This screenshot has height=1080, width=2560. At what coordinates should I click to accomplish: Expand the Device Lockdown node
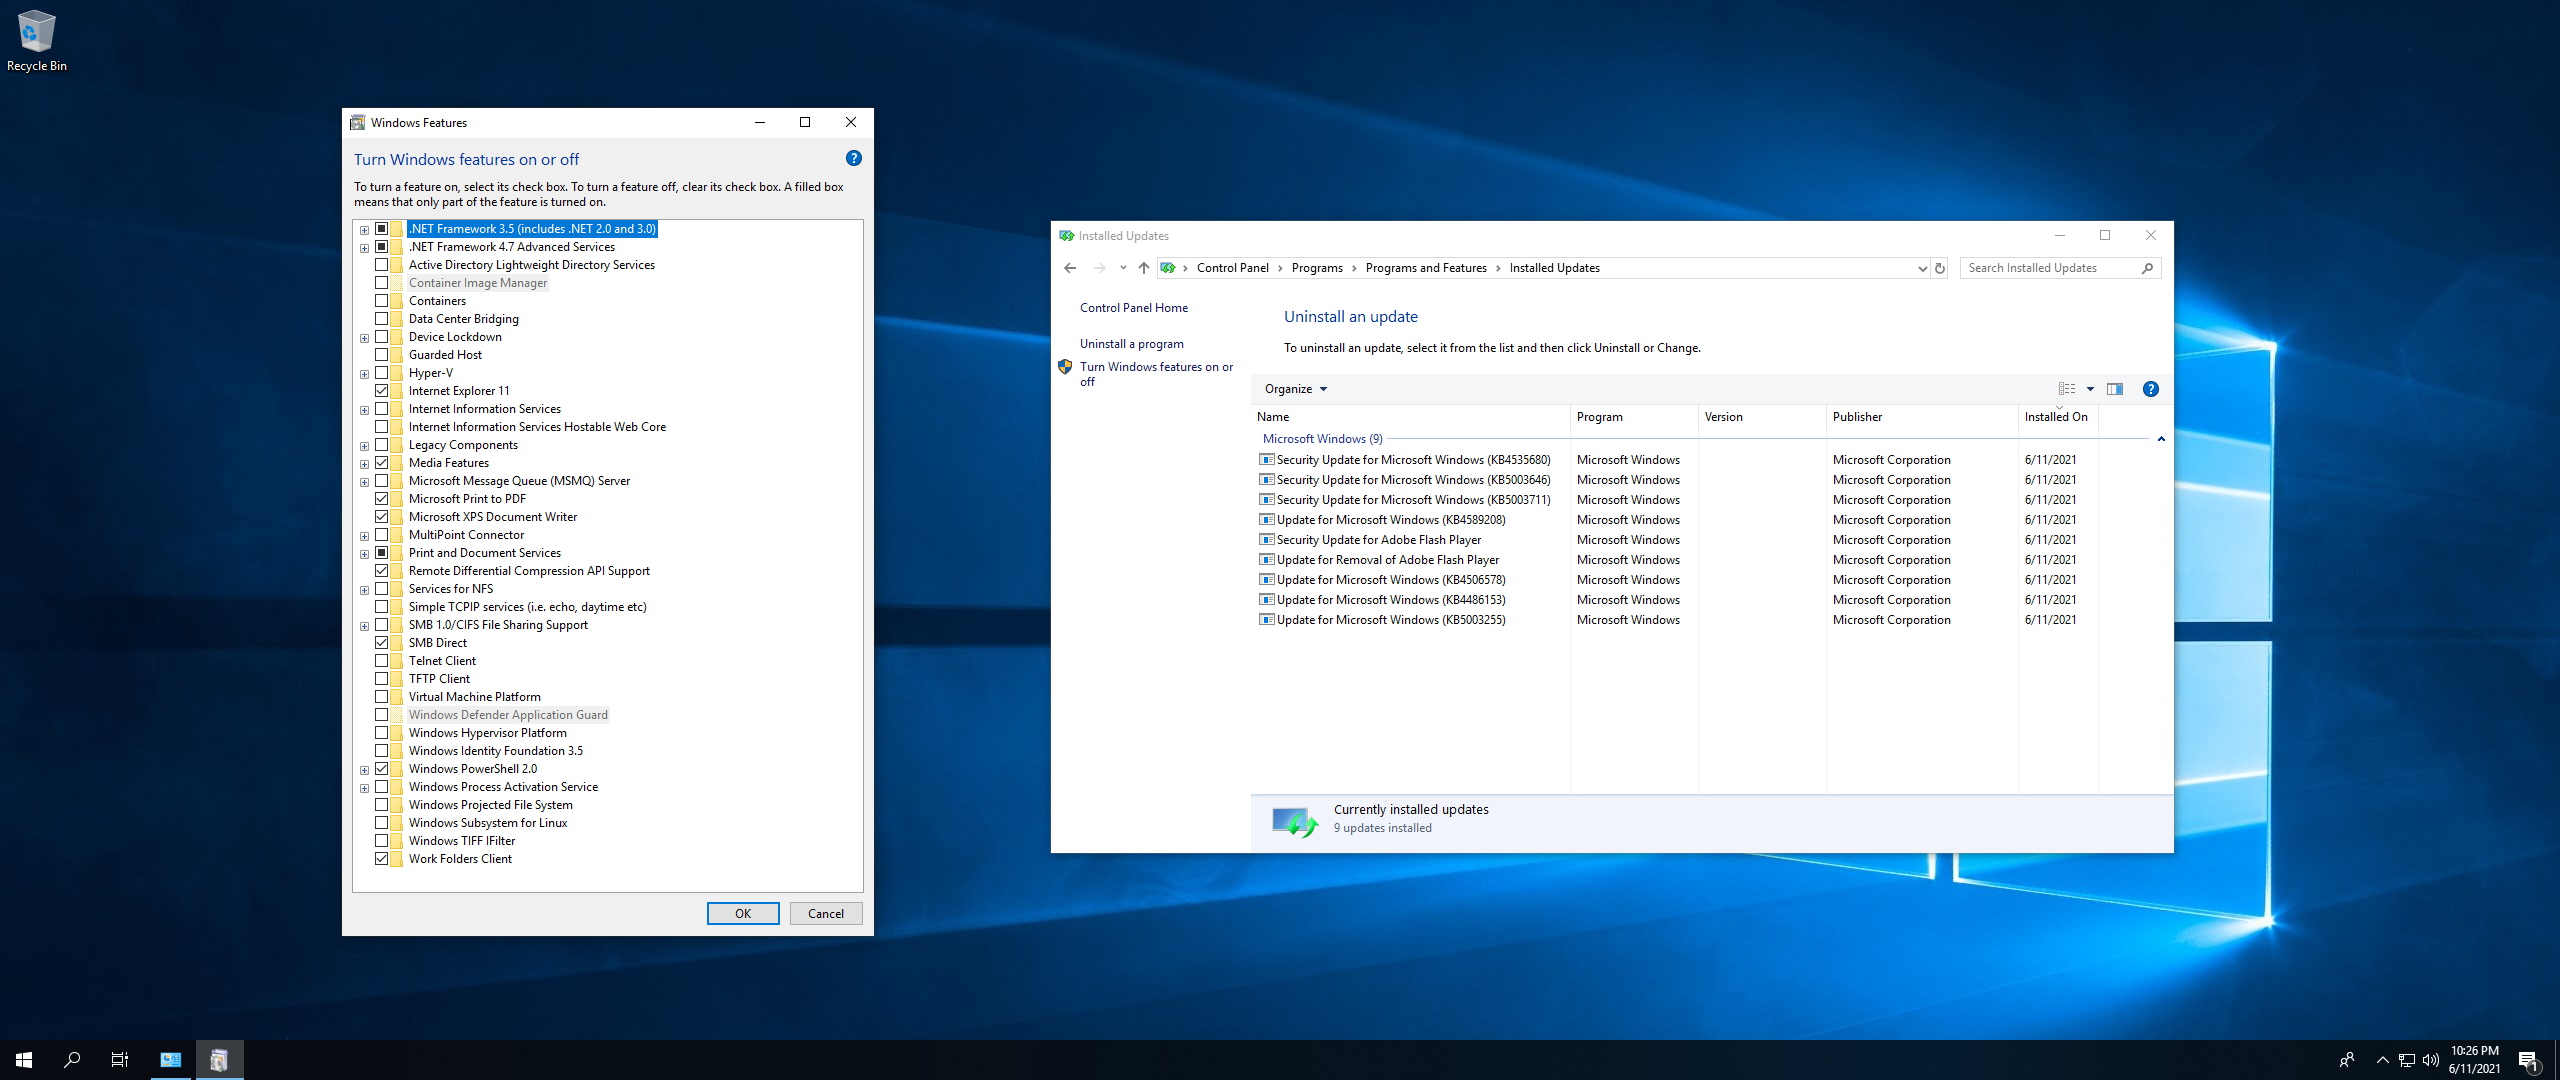coord(364,338)
